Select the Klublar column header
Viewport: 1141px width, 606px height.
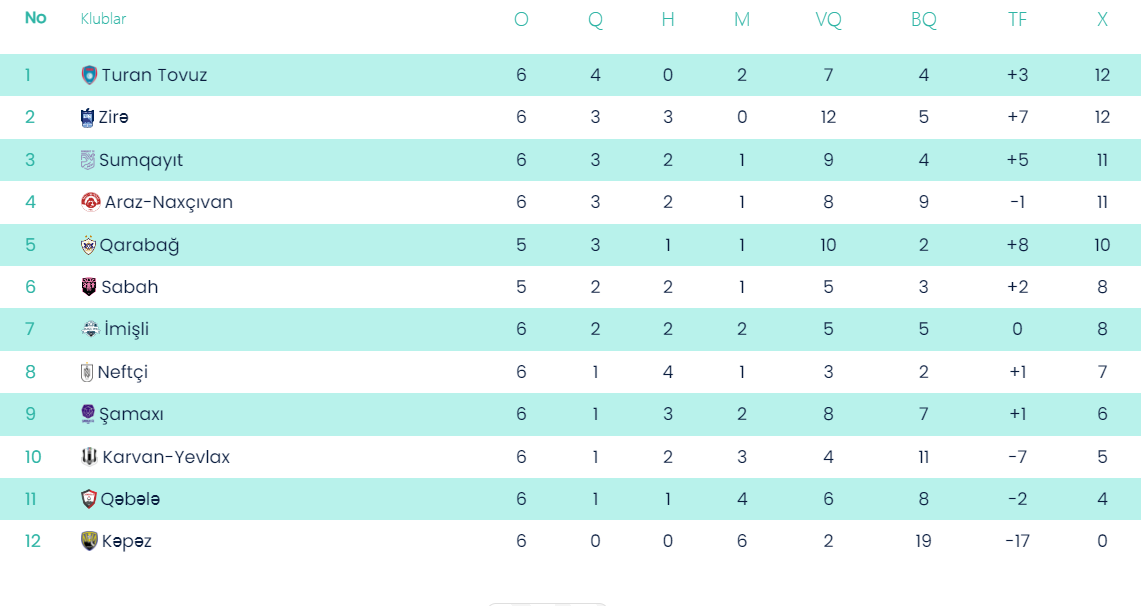click(103, 19)
